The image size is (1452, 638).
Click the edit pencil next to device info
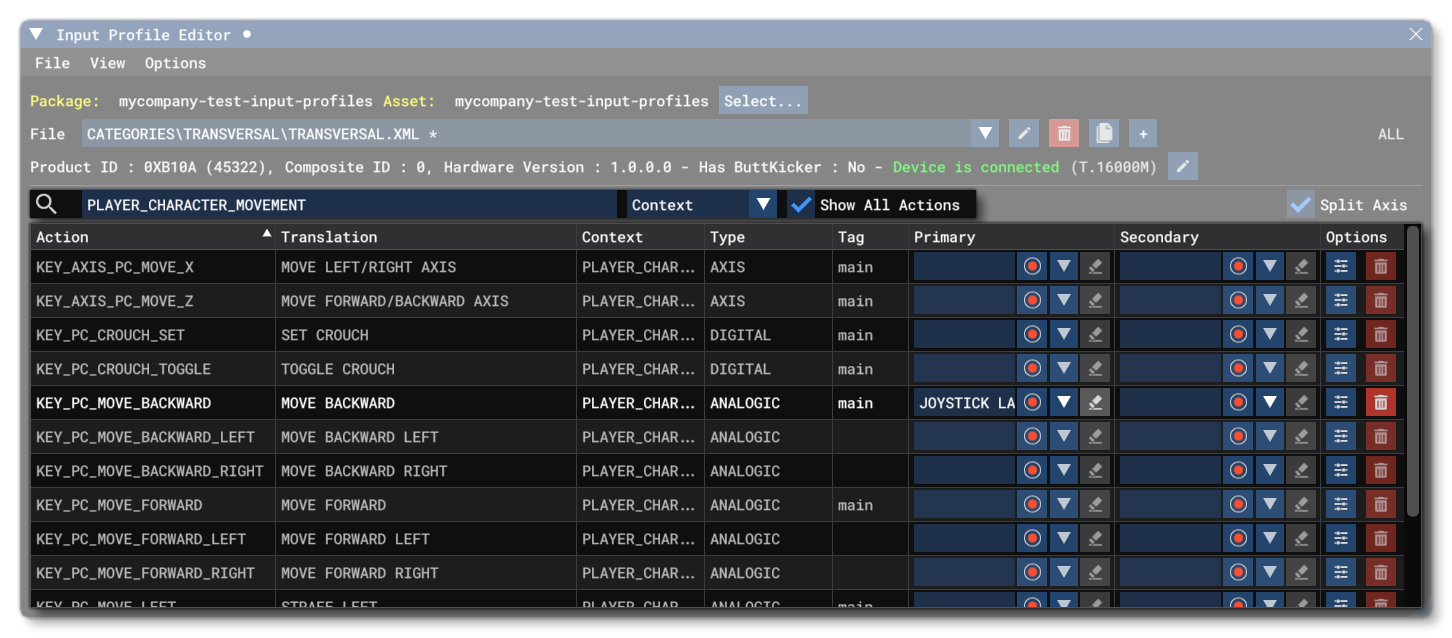tap(1182, 166)
